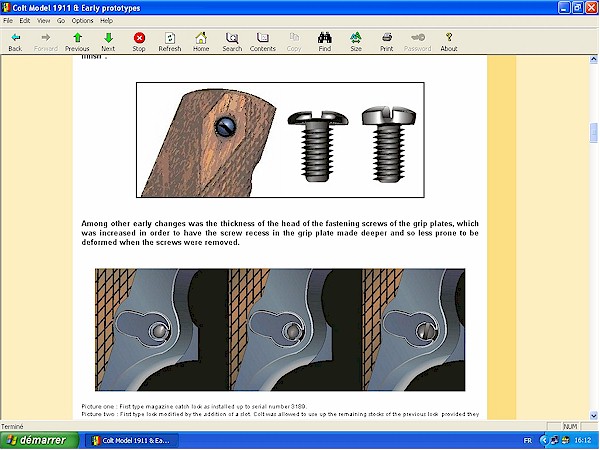Open the Help menu

point(106,21)
